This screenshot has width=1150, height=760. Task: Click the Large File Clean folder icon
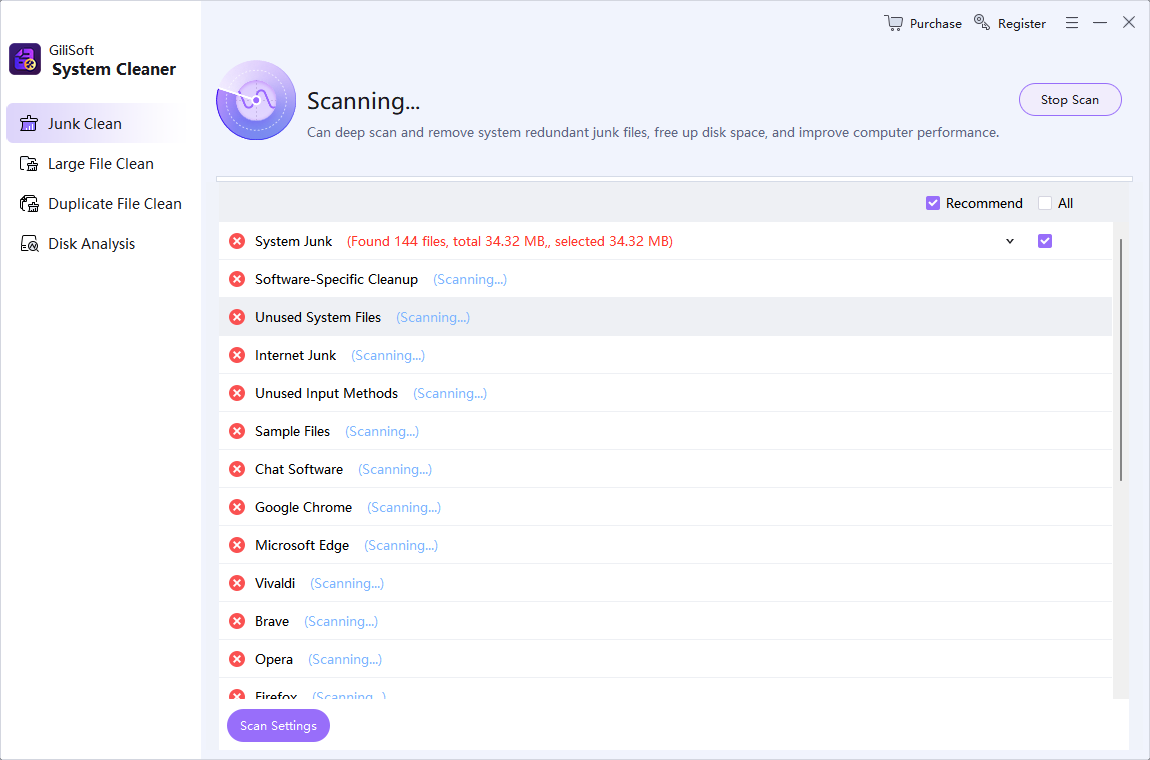[x=29, y=164]
